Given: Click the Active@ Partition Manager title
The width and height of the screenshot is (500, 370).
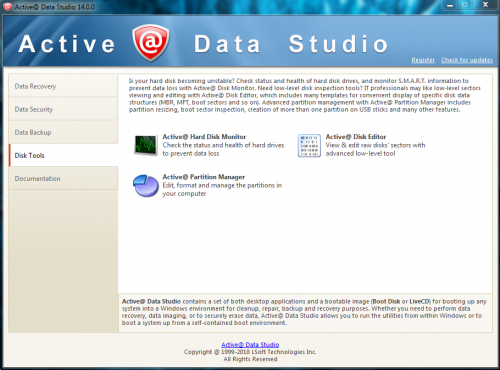Looking at the screenshot, I should click(204, 177).
